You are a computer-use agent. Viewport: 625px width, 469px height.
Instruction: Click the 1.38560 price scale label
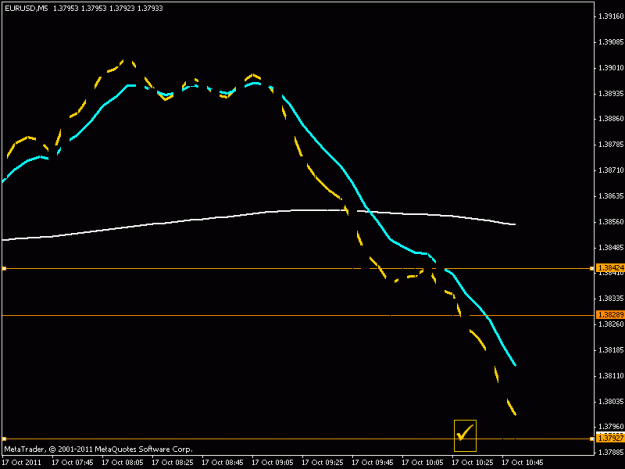611,222
